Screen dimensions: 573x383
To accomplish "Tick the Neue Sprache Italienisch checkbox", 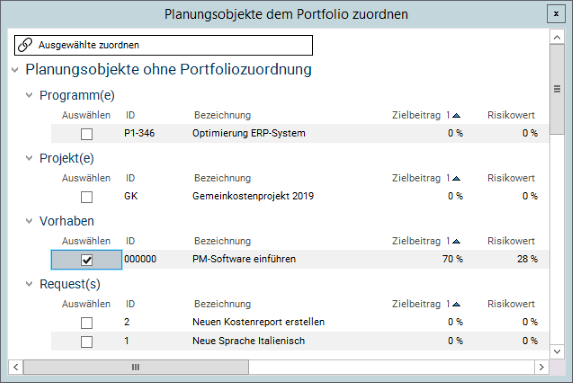I will pyautogui.click(x=87, y=342).
